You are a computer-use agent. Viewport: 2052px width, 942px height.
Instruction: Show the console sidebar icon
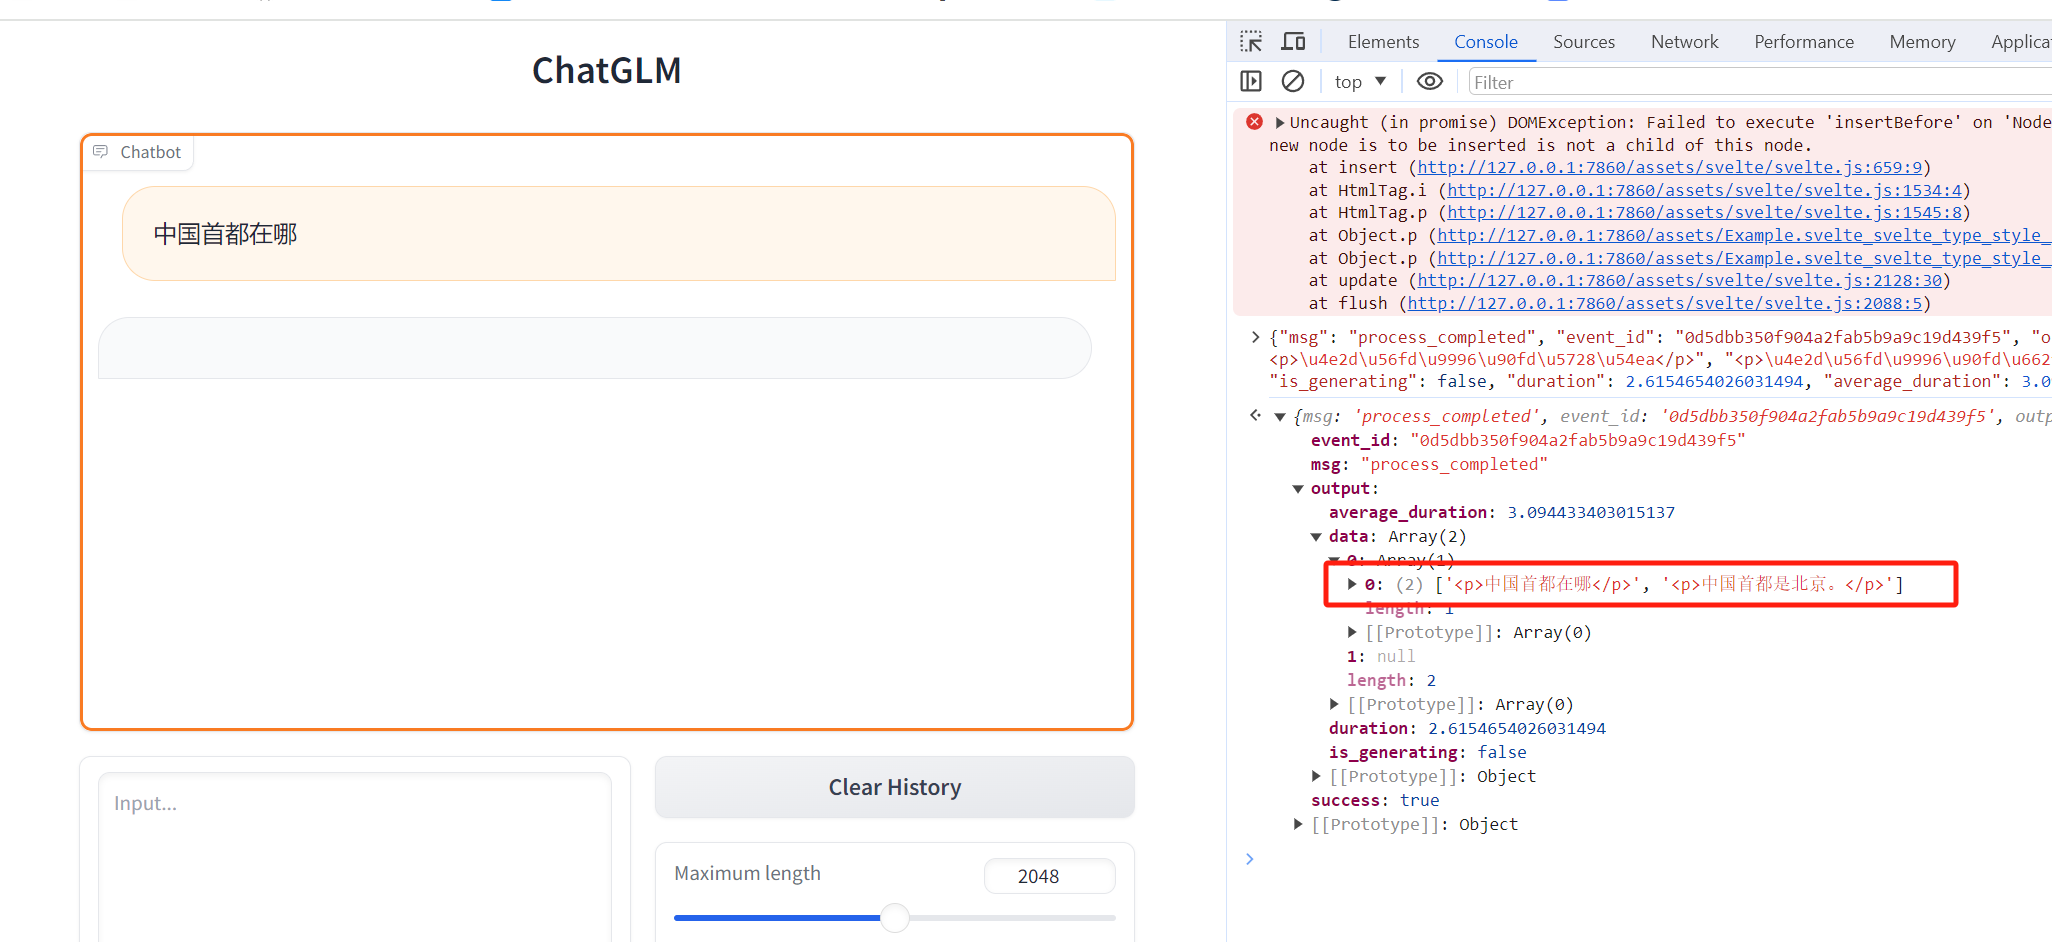pyautogui.click(x=1251, y=81)
